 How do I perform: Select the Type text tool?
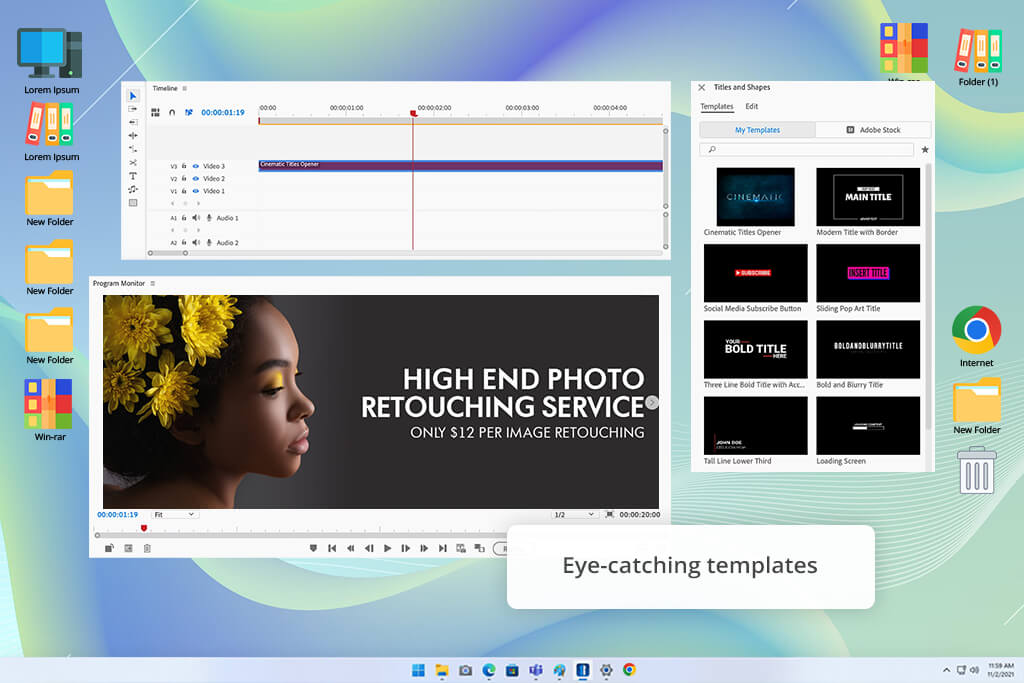pos(133,176)
